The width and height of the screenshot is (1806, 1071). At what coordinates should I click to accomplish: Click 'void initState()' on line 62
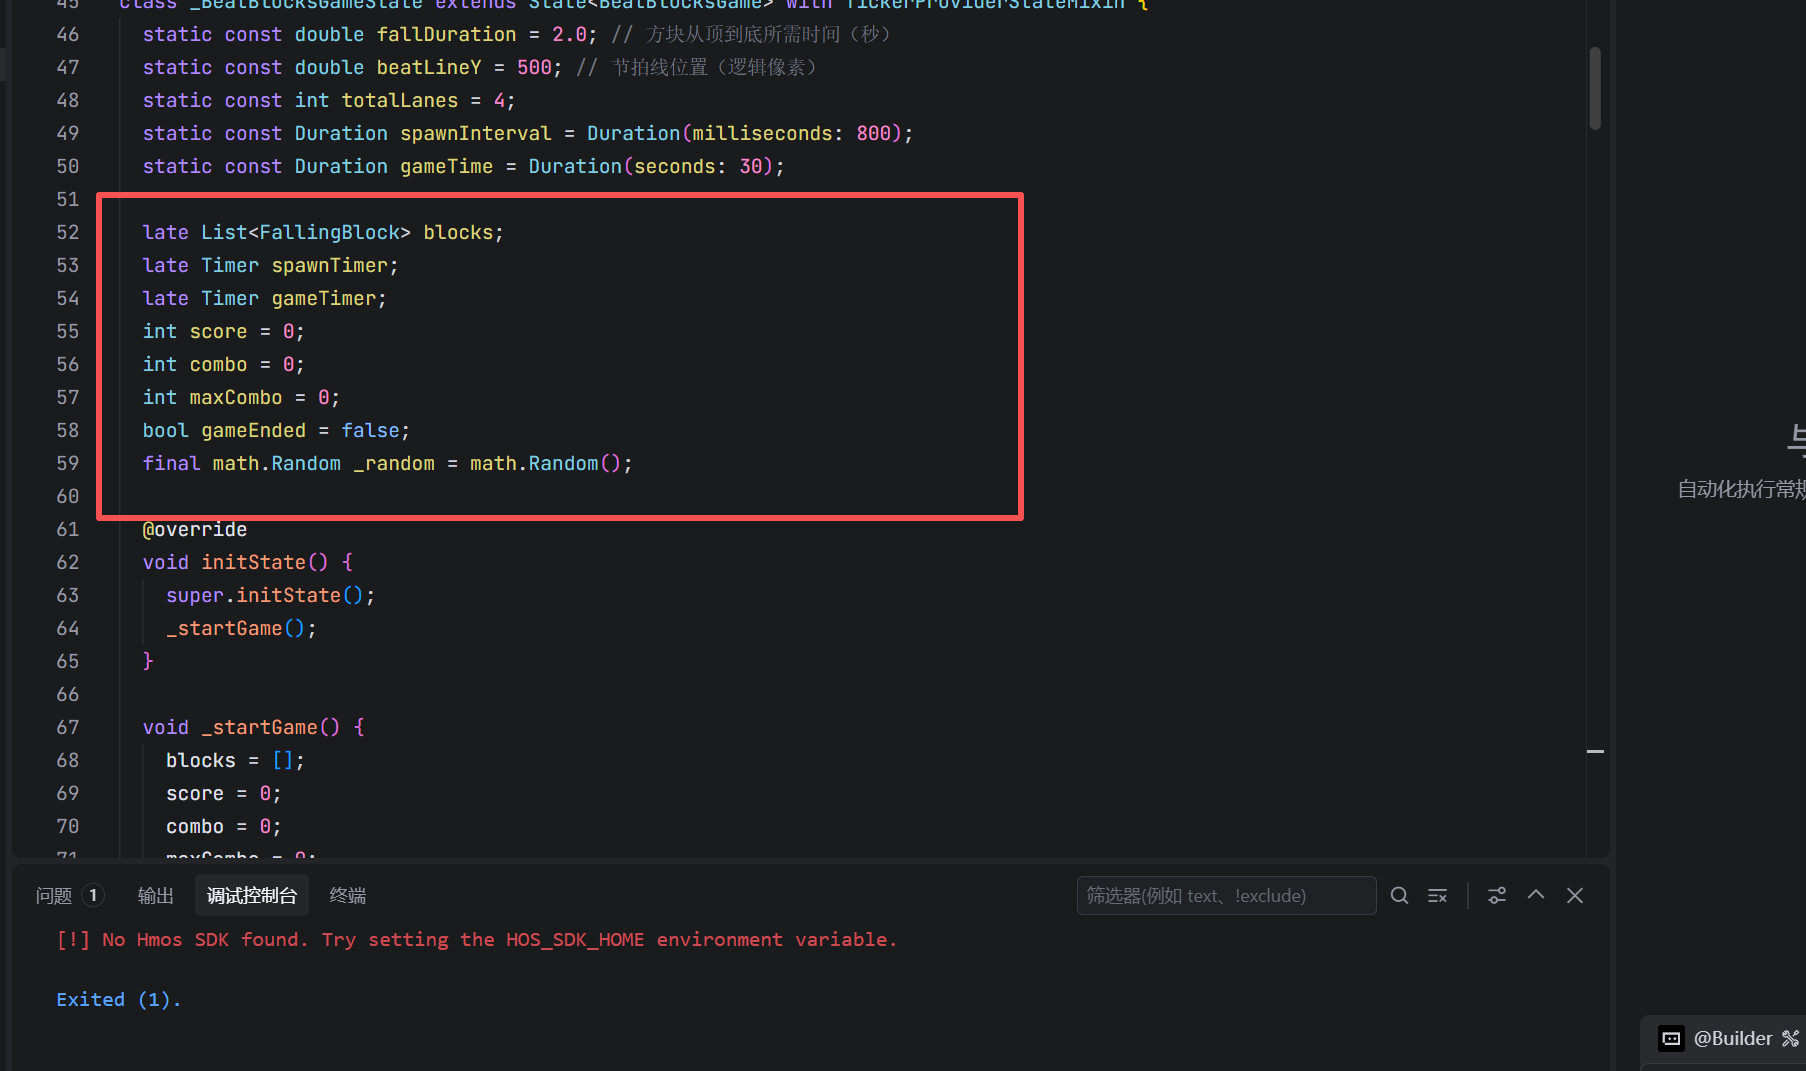point(247,562)
